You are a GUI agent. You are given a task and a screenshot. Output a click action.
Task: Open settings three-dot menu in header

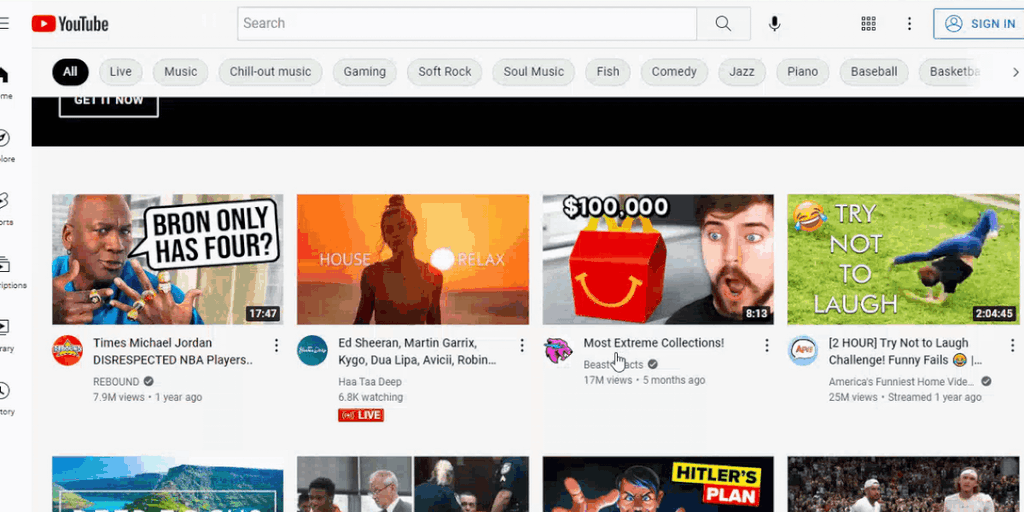(x=909, y=24)
